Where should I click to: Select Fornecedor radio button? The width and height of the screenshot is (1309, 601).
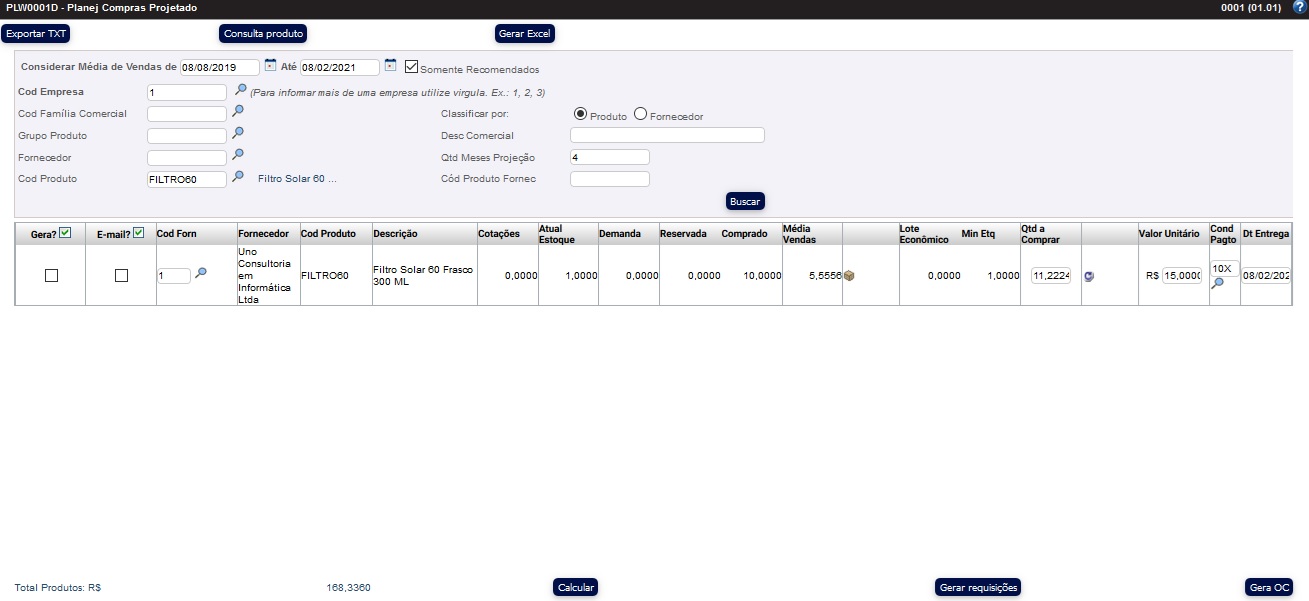[640, 115]
